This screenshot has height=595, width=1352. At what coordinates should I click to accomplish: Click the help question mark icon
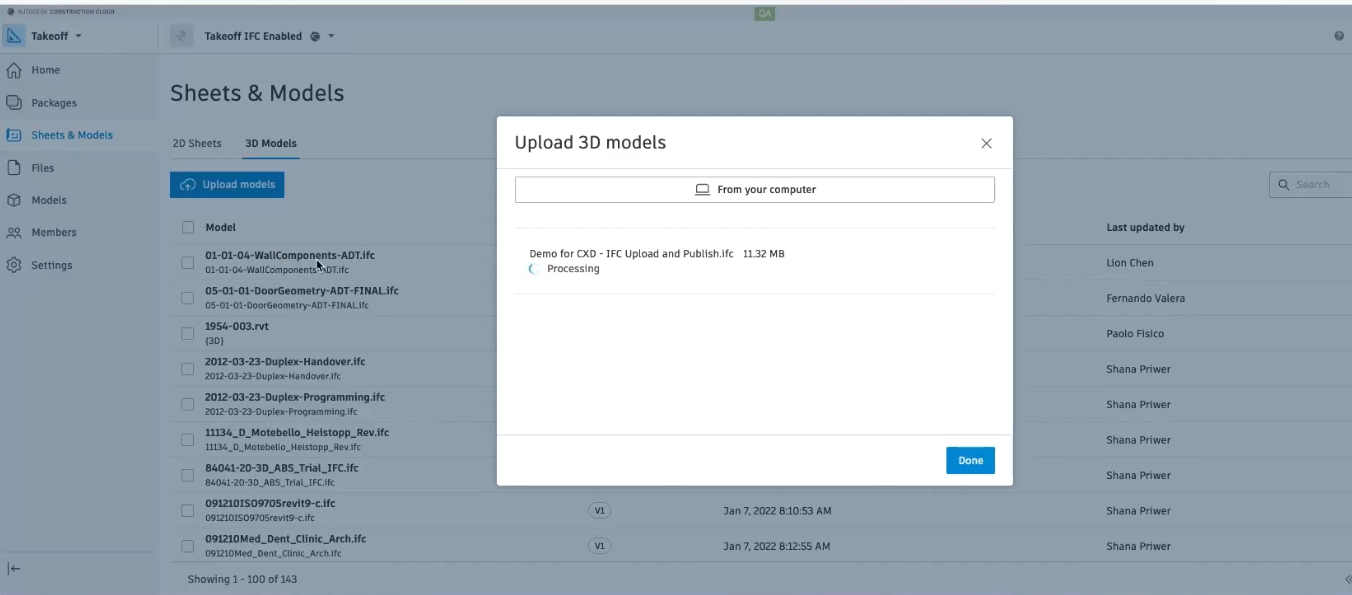1339,36
